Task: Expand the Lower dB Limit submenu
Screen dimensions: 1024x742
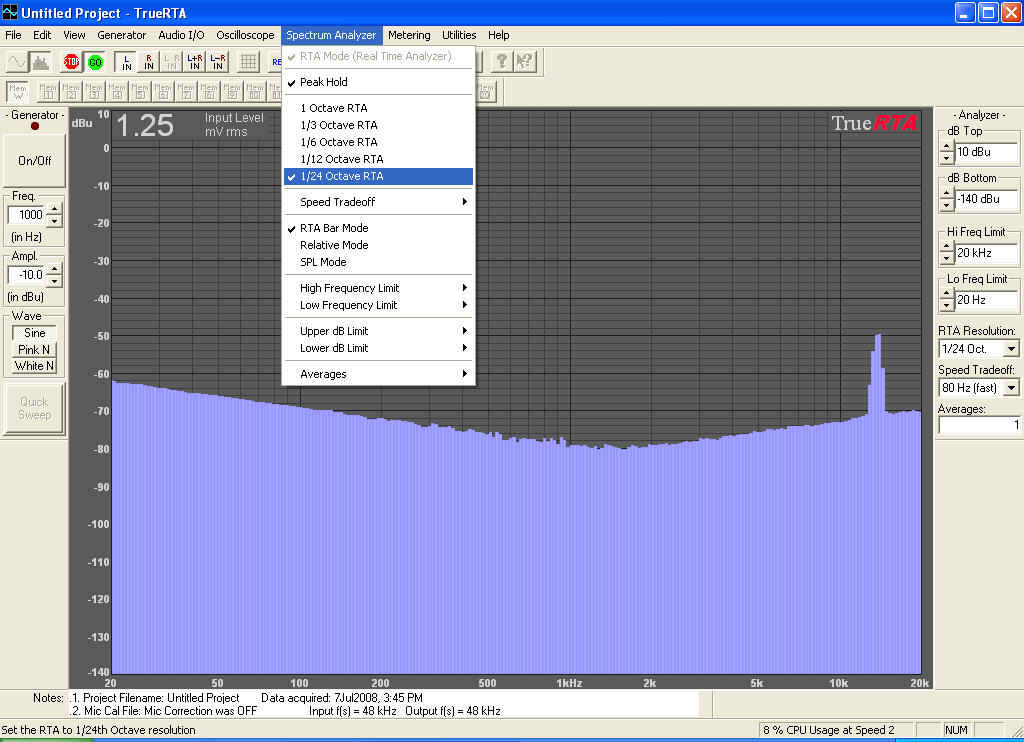Action: click(x=378, y=348)
